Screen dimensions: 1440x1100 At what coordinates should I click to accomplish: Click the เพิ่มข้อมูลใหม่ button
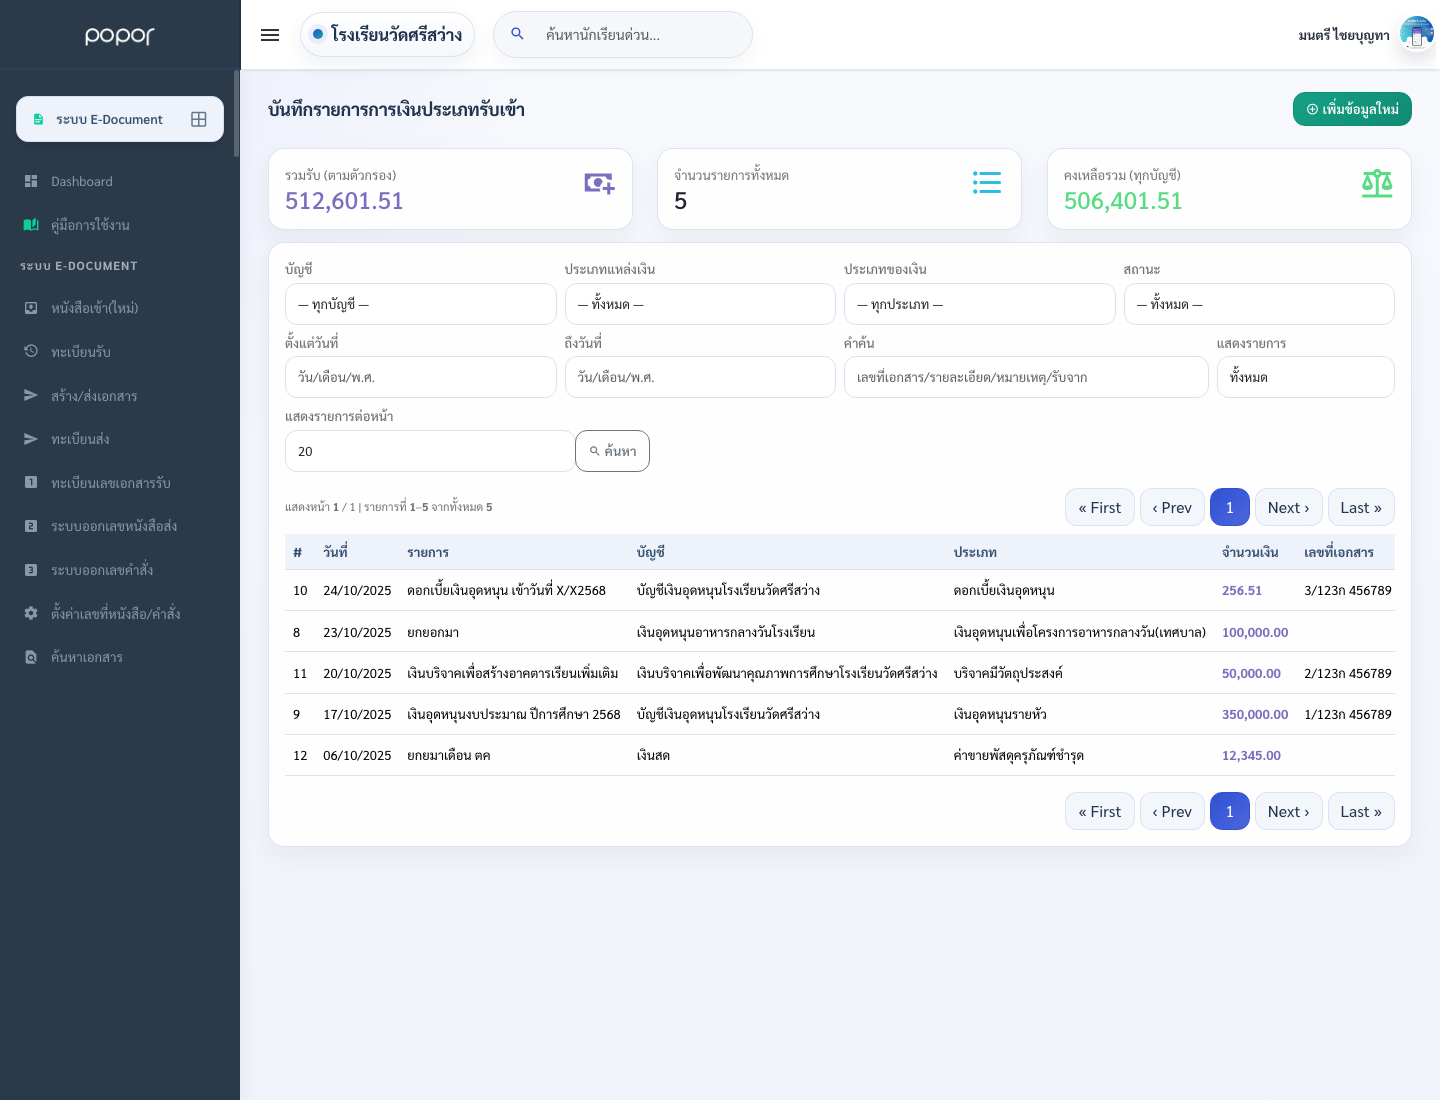pos(1352,109)
